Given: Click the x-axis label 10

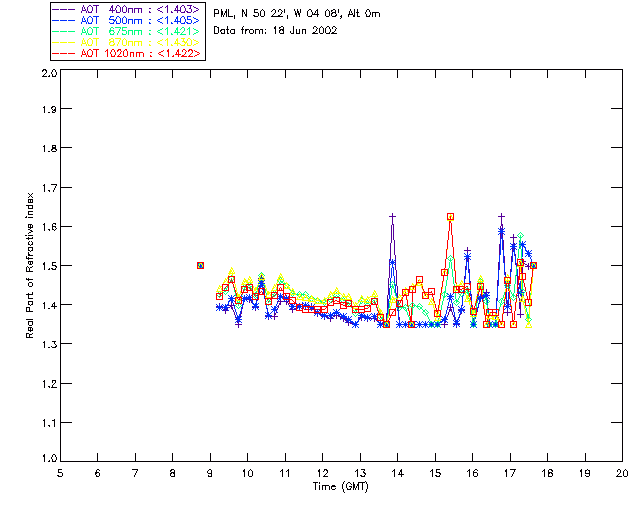Looking at the screenshot, I should tap(247, 473).
